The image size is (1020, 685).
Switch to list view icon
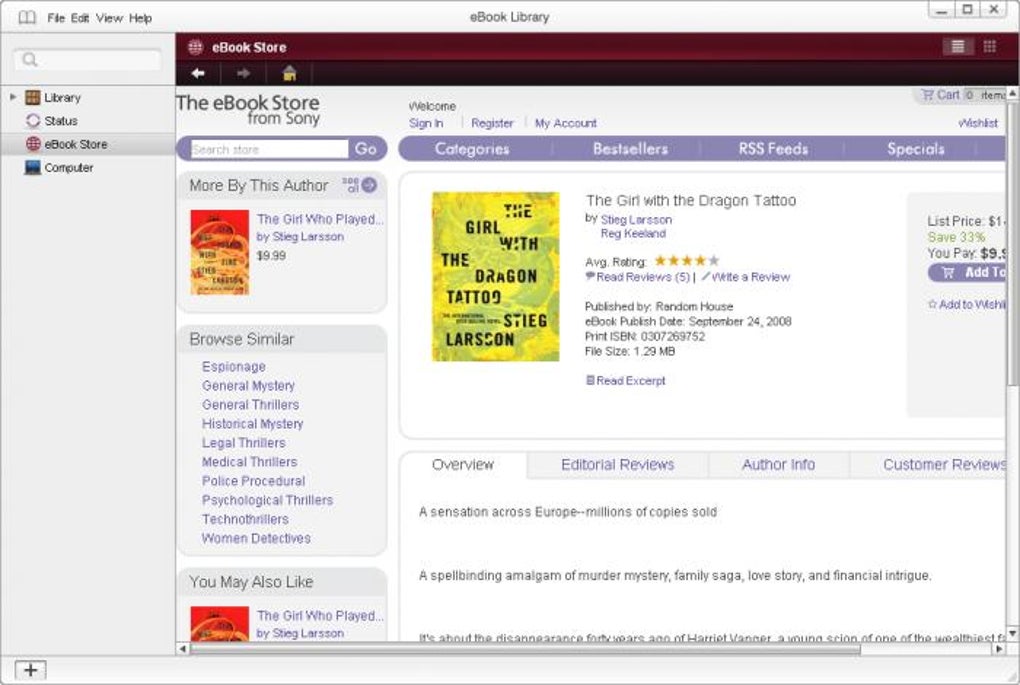point(958,47)
